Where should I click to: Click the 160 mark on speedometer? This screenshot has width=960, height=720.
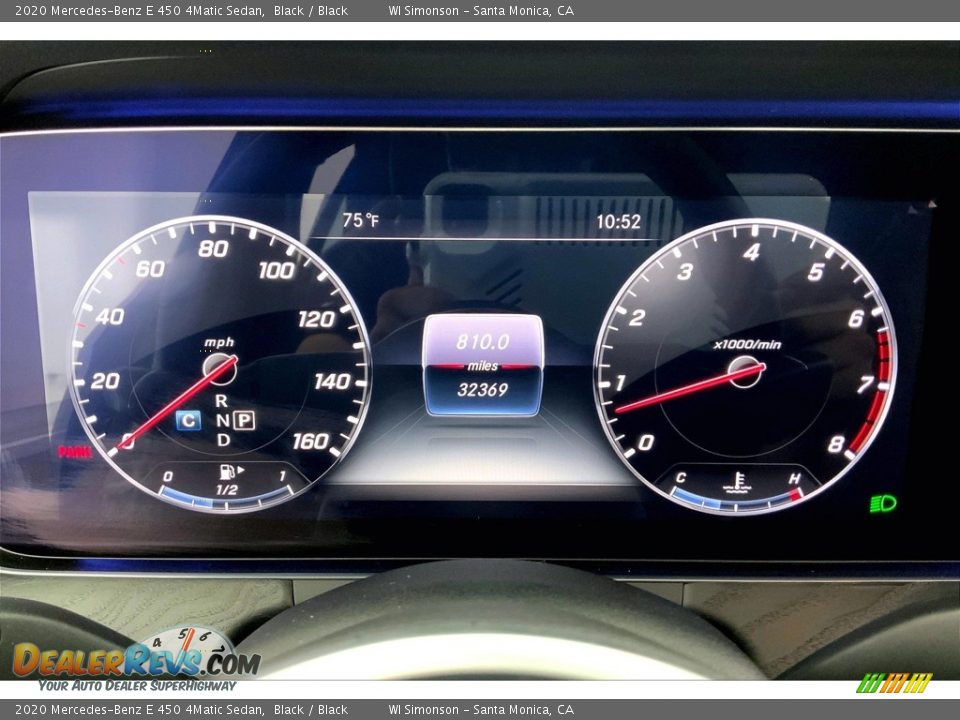(x=310, y=441)
